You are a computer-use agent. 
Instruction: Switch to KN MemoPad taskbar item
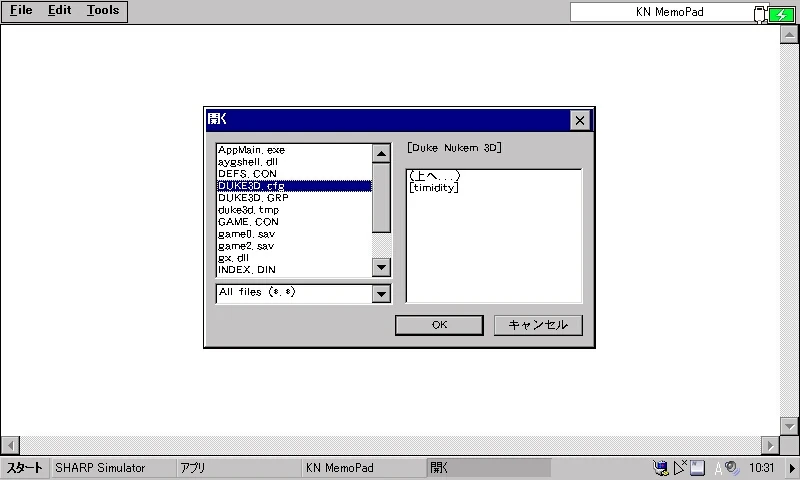point(363,468)
